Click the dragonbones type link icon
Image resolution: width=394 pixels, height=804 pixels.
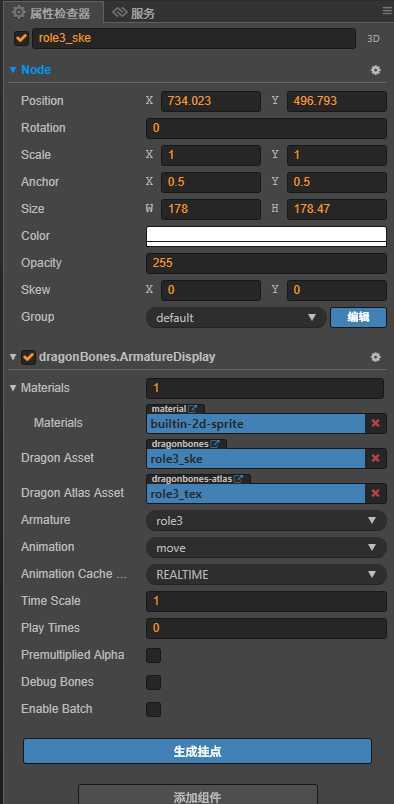[x=216, y=444]
